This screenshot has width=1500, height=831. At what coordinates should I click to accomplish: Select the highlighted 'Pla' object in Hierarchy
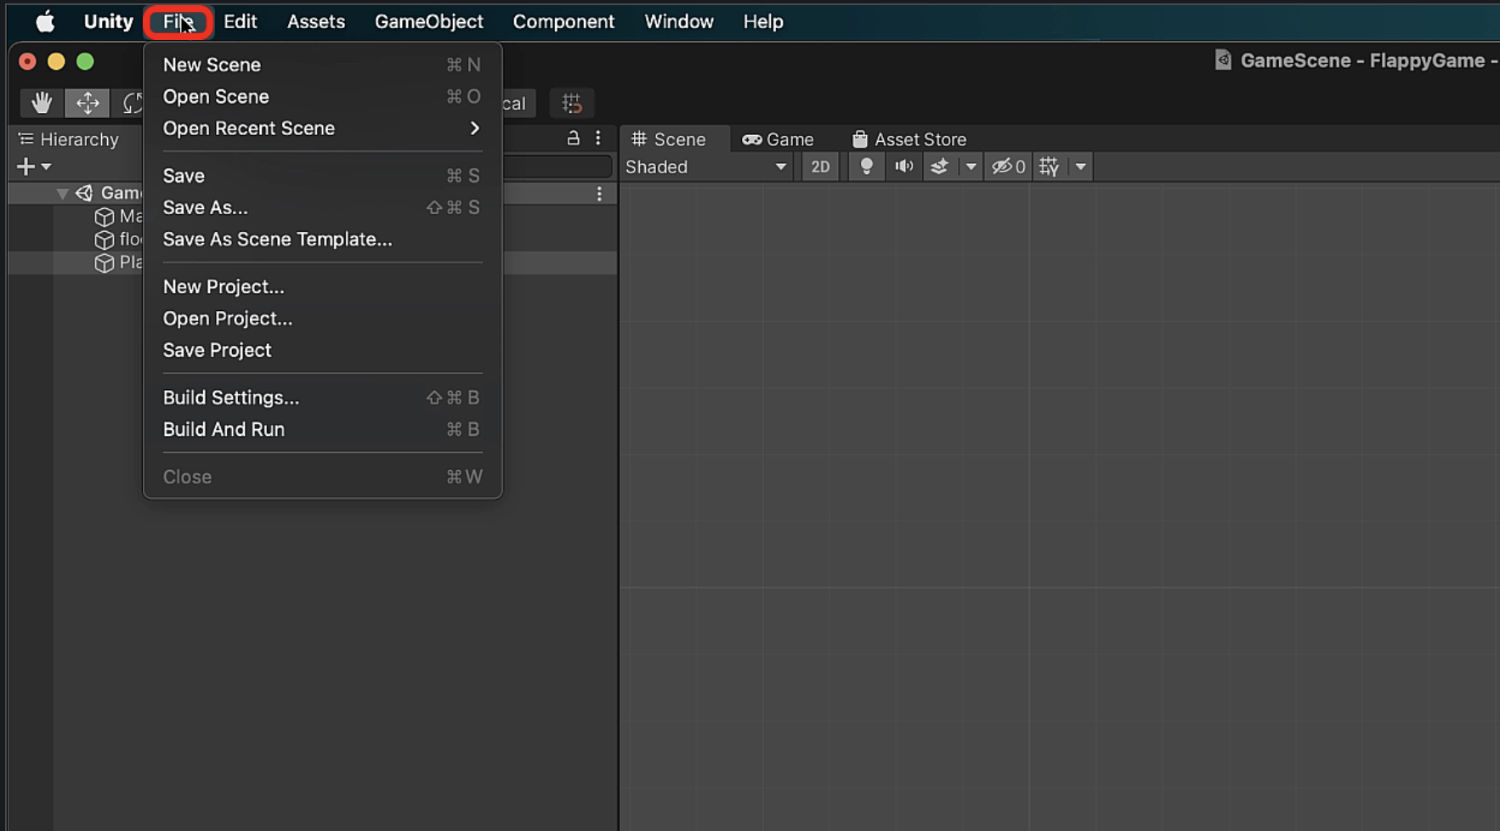[118, 262]
